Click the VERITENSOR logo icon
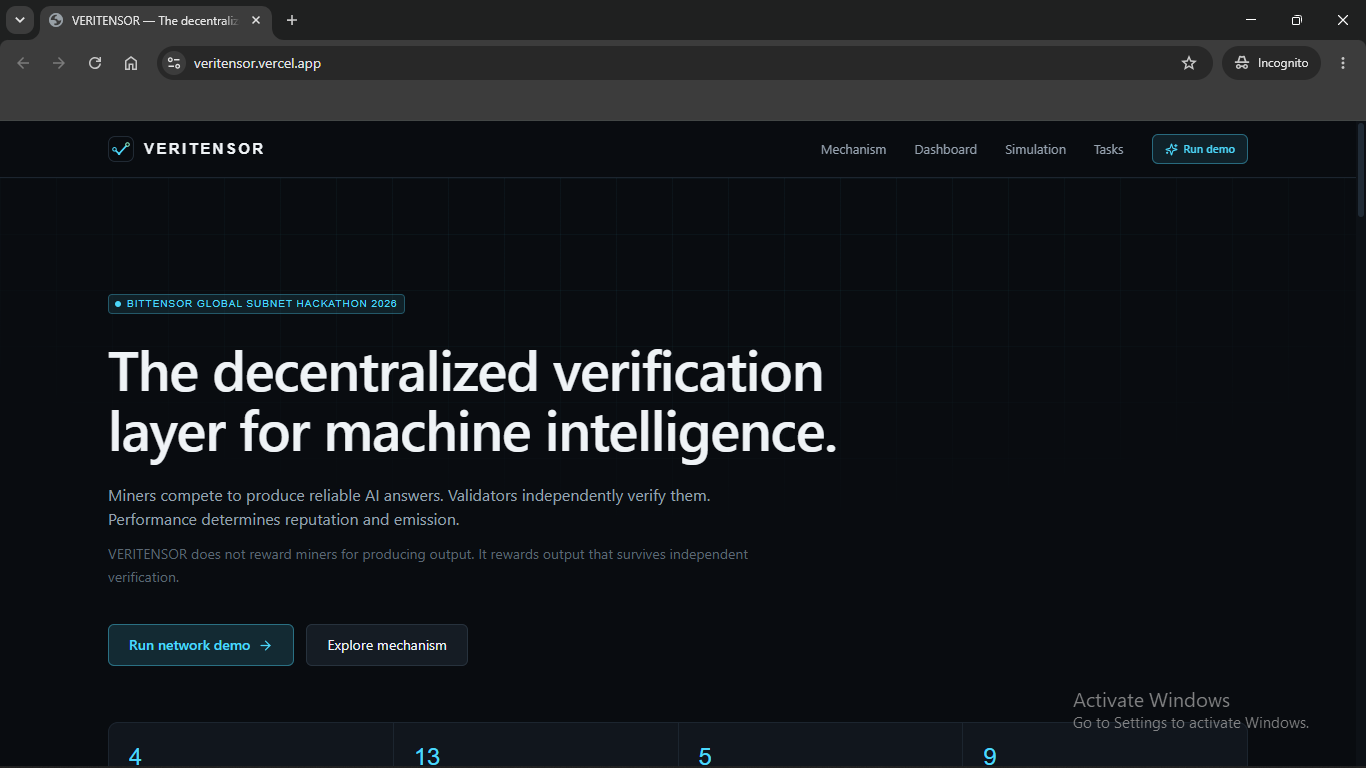Screen dimensions: 1366x768 click(x=121, y=149)
